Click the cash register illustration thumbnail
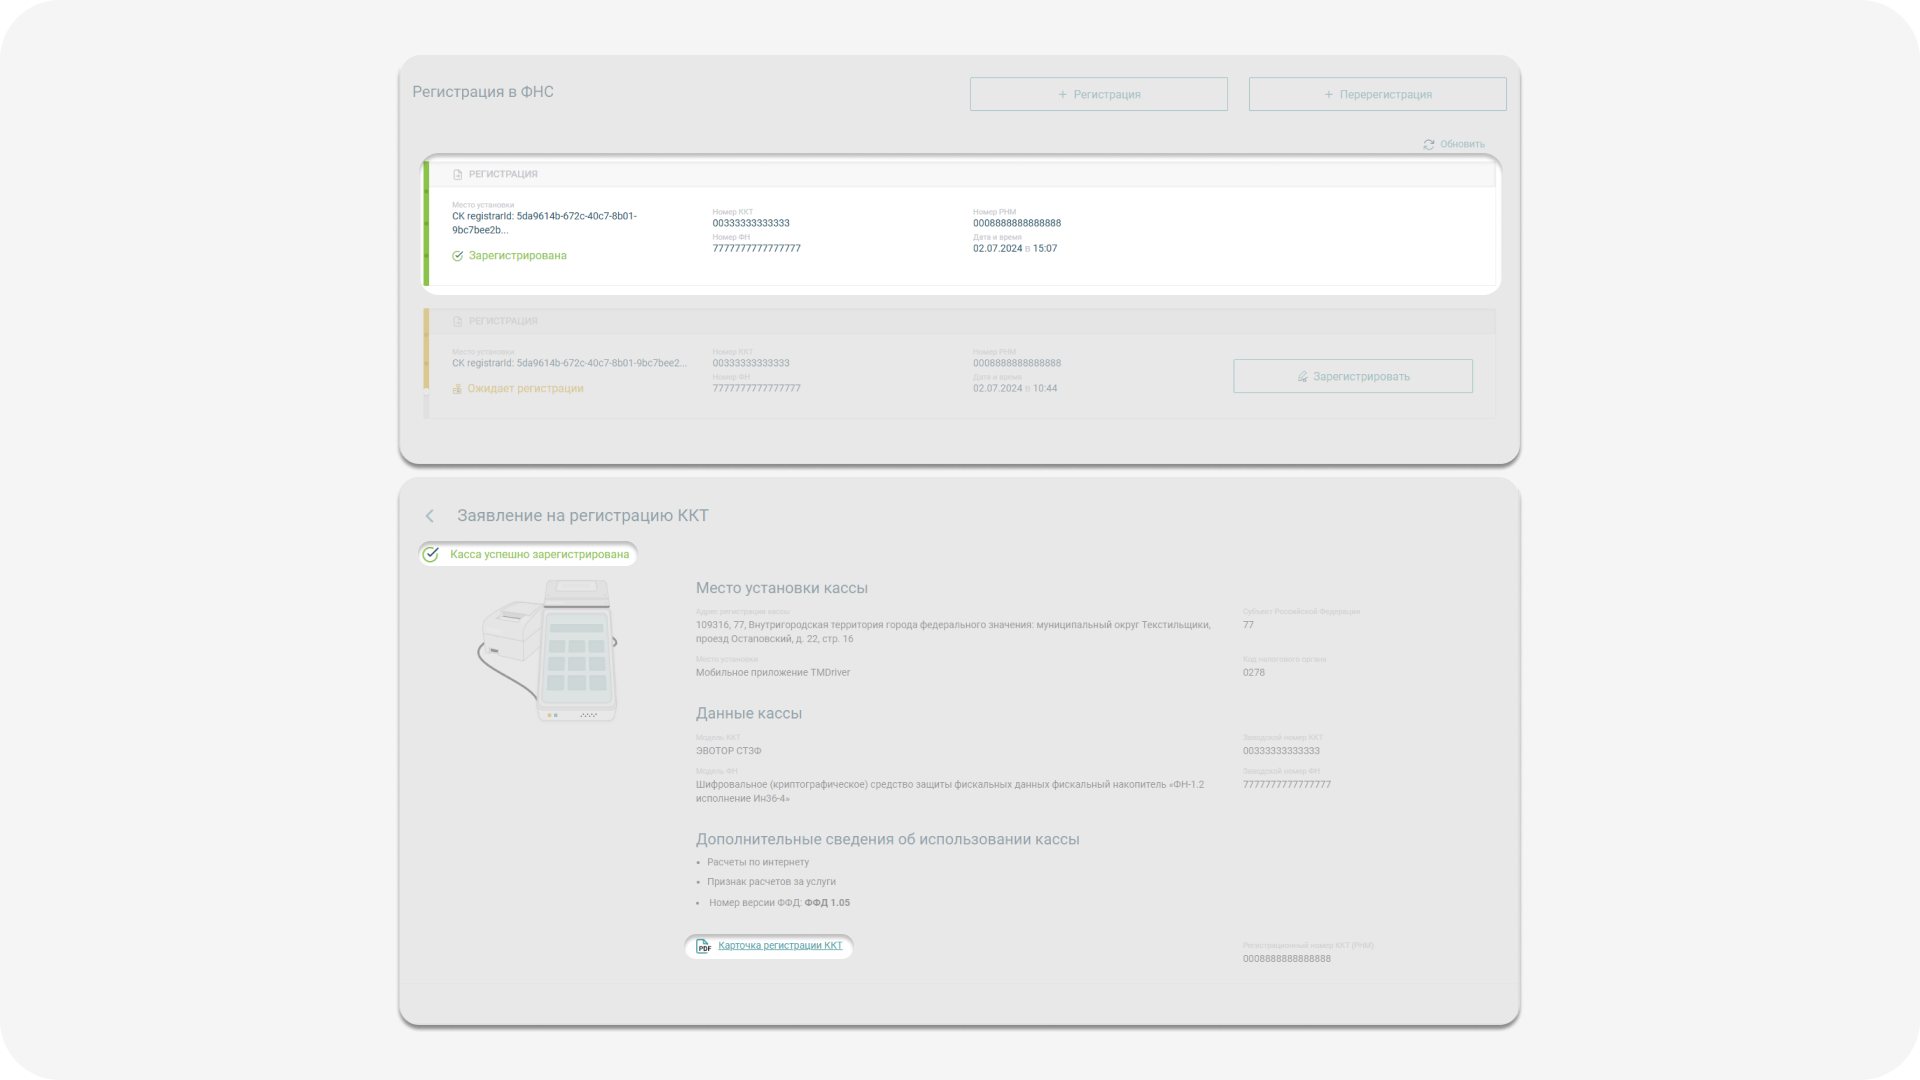 [548, 650]
